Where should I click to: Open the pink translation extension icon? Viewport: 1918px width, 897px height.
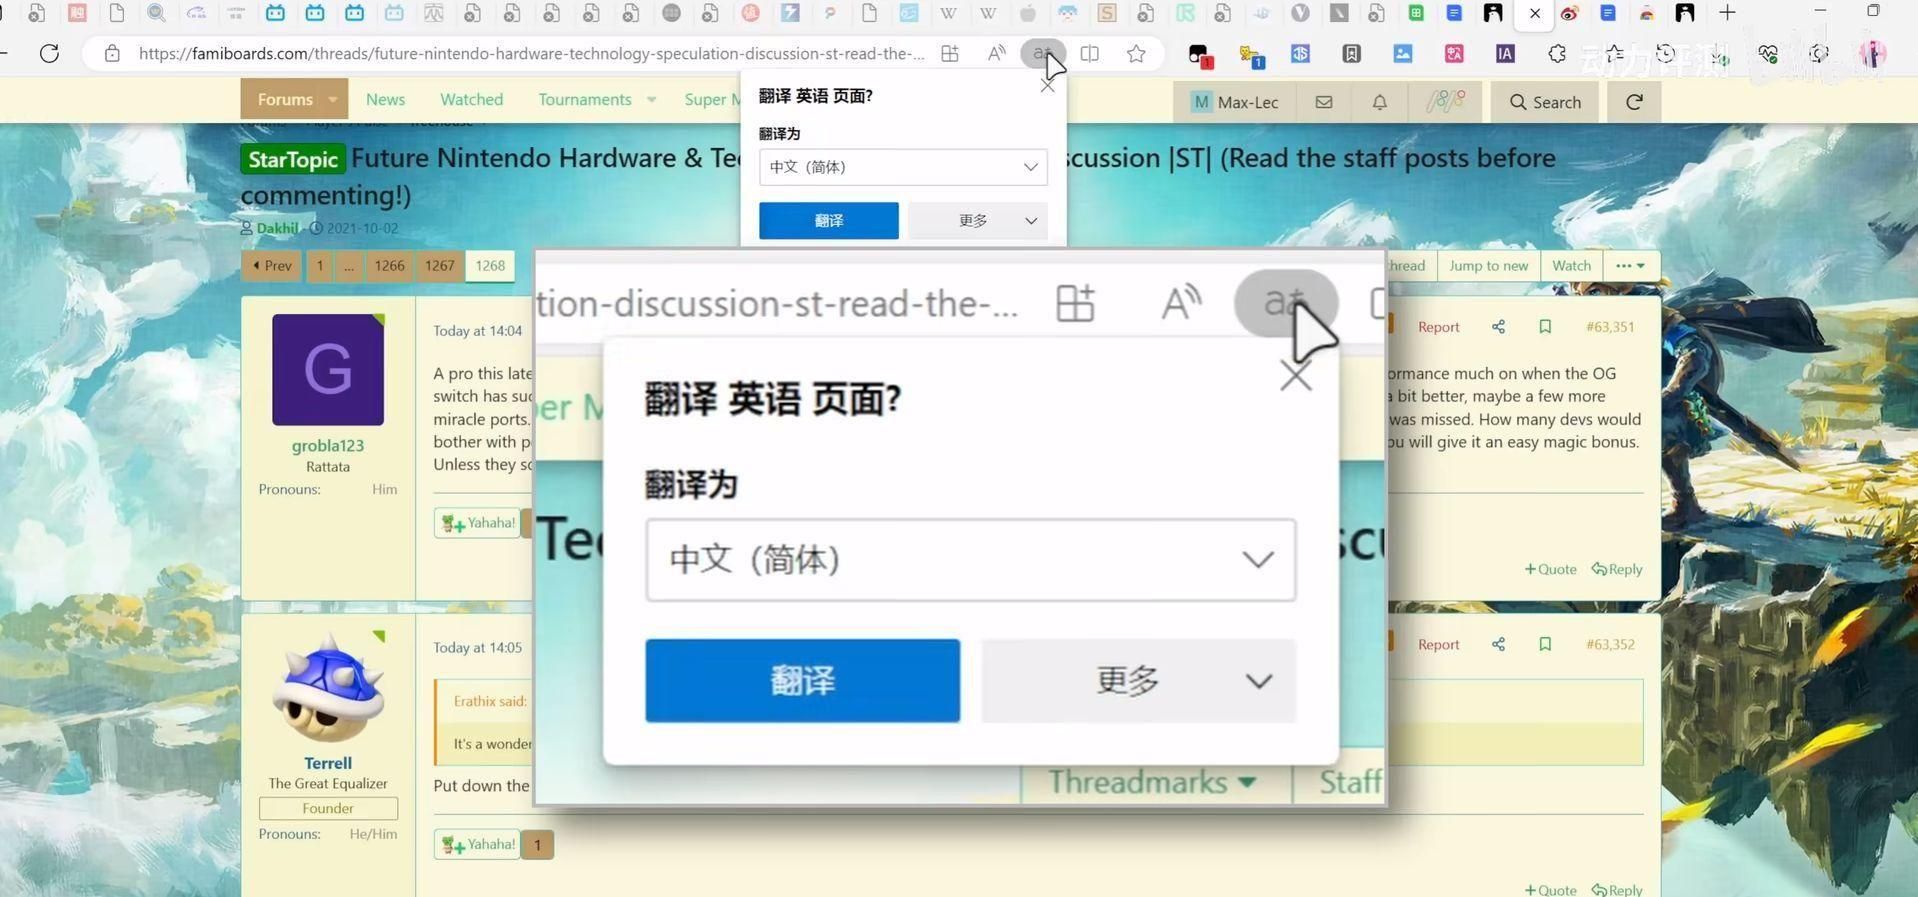(x=1454, y=54)
